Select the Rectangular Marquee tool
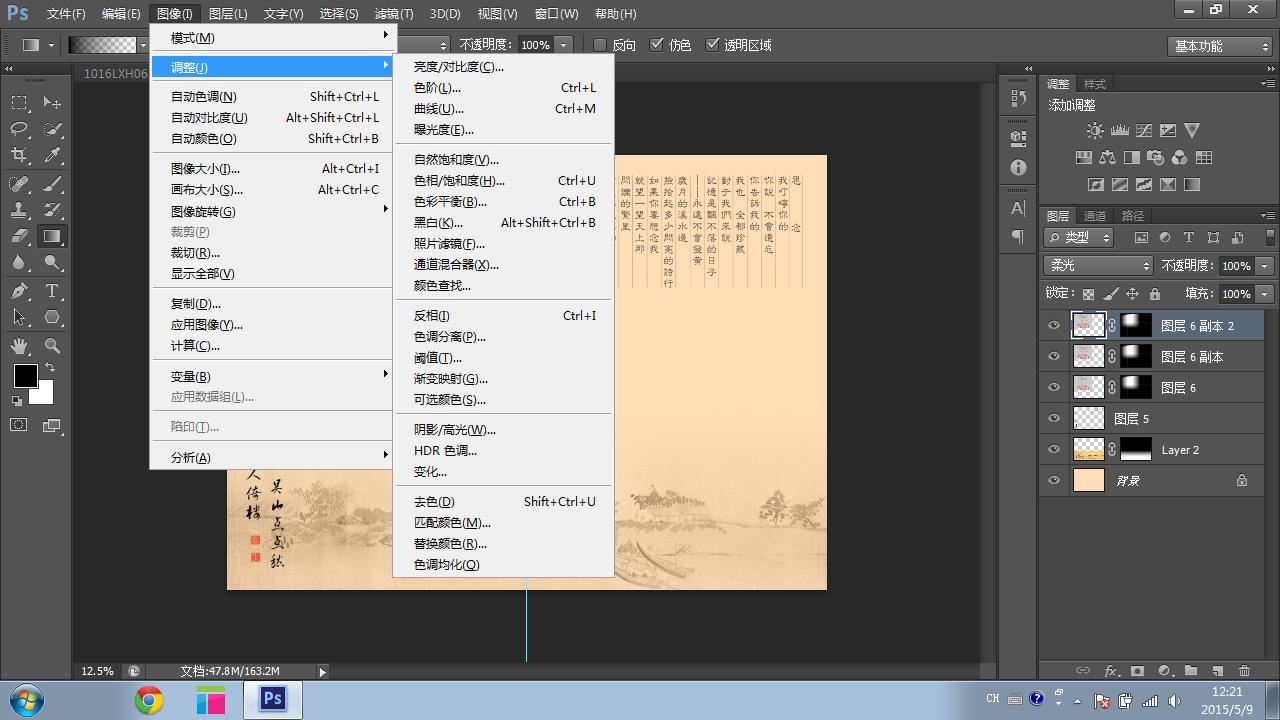Screen dimensions: 1280x720 point(19,102)
